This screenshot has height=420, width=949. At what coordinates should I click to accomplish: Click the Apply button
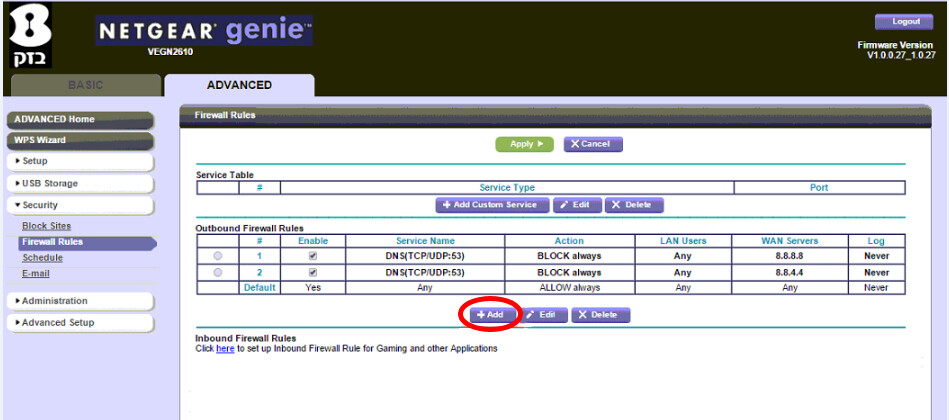click(x=524, y=144)
